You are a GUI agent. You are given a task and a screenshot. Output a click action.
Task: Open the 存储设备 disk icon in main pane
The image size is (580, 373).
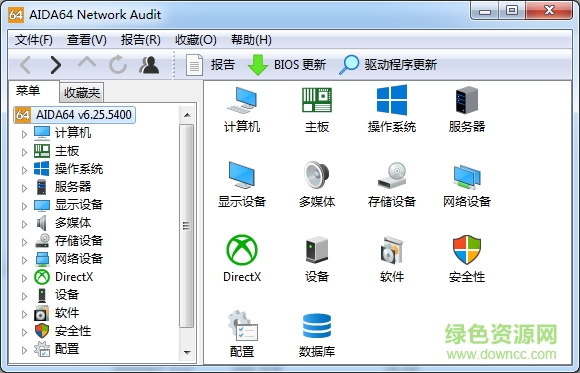[392, 175]
